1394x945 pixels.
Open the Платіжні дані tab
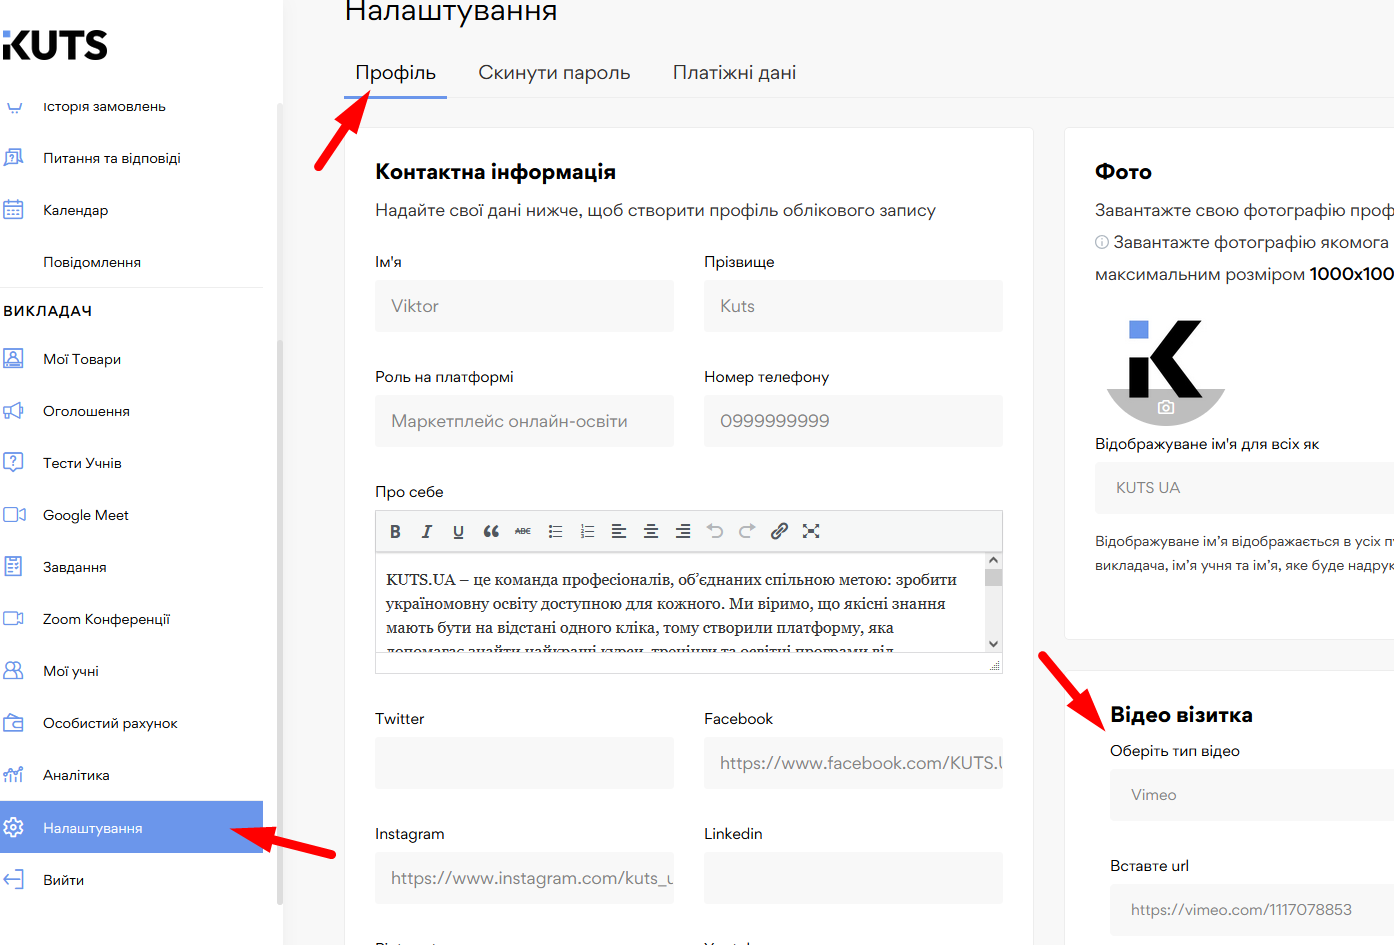coord(734,73)
